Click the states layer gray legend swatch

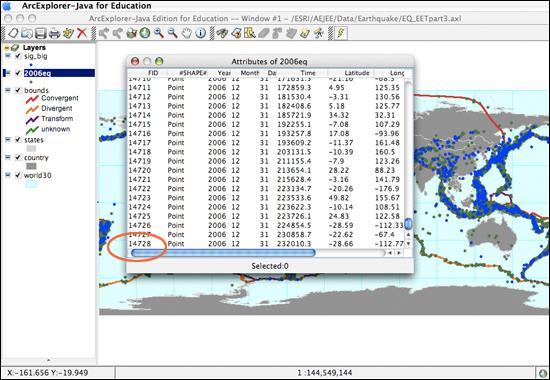(31, 149)
